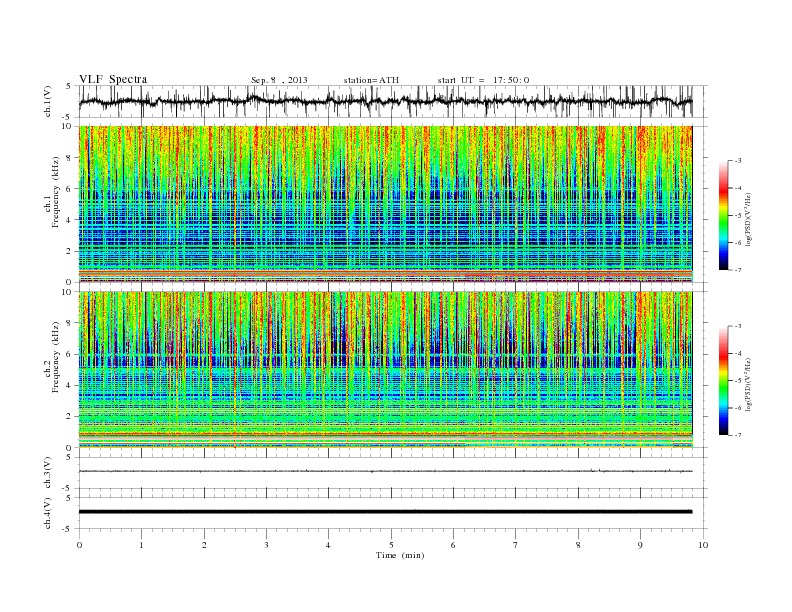Image resolution: width=792 pixels, height=612 pixels.
Task: Click the "ch.2 Frequency (kHz)" axis label
Action: [52, 357]
